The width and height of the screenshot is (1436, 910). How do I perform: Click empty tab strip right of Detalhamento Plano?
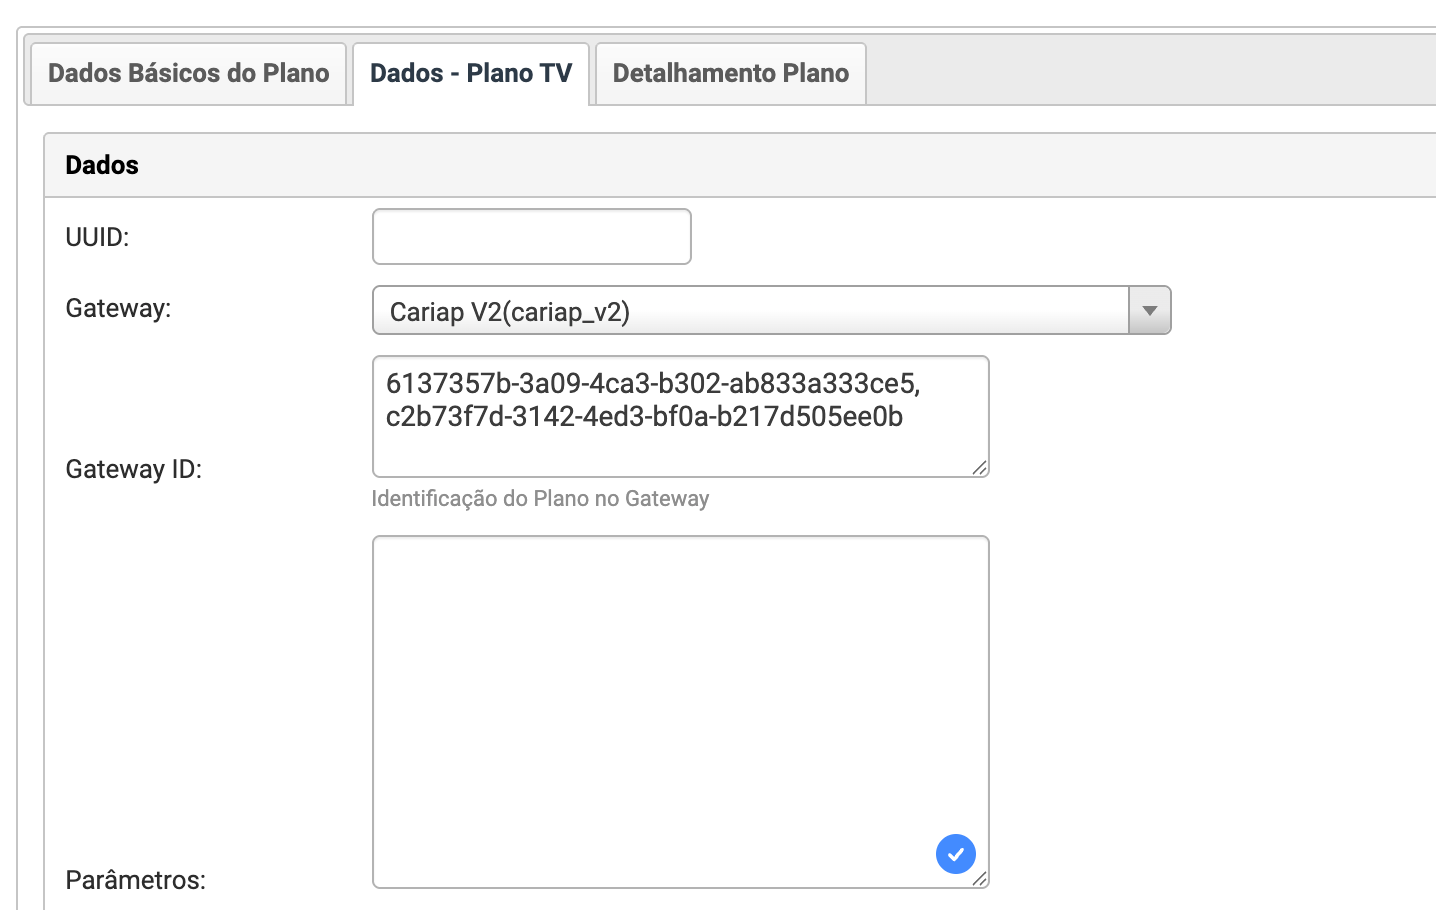click(x=1150, y=73)
